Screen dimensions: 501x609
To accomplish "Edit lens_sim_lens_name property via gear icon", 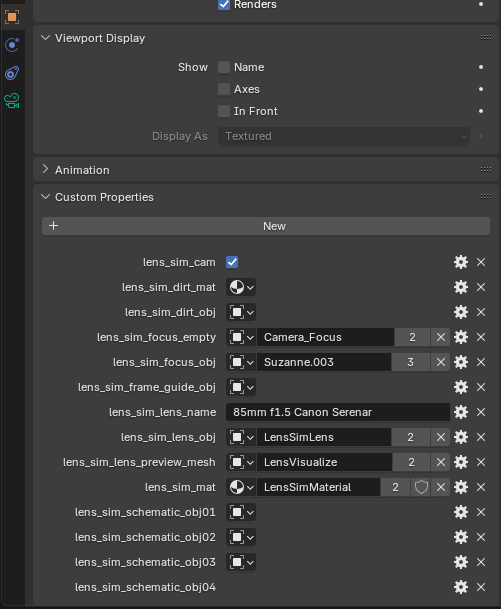I will point(461,412).
